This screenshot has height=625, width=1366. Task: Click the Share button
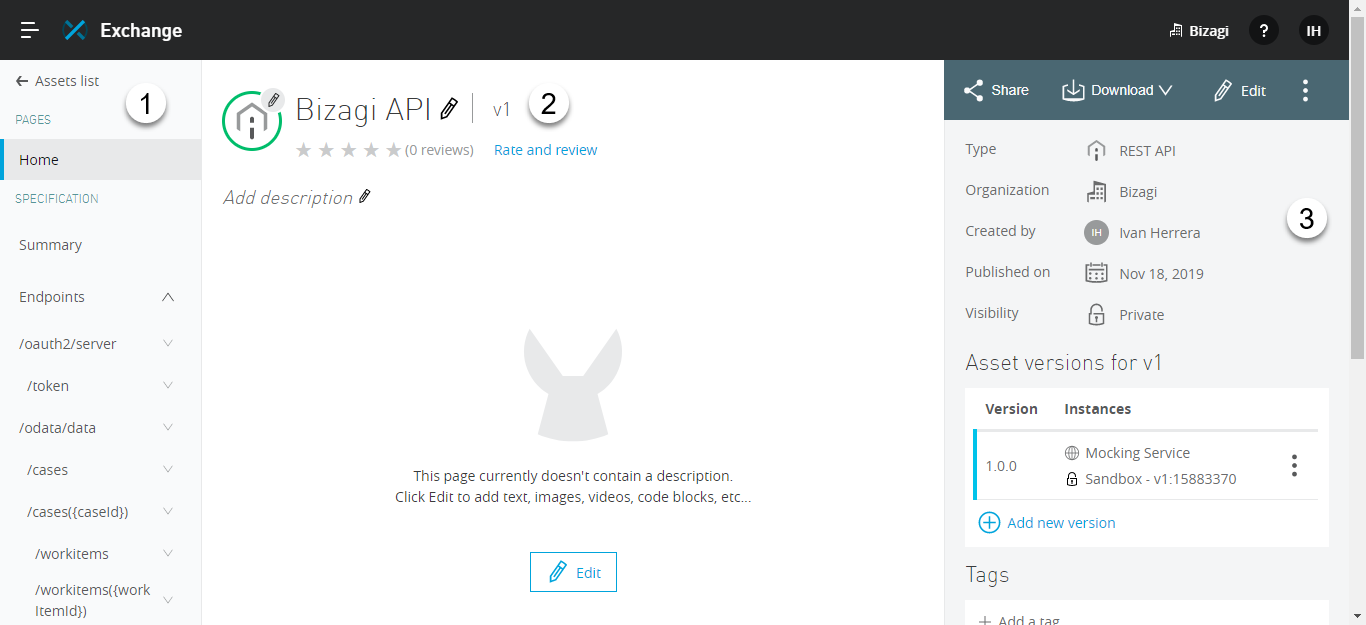pyautogui.click(x=996, y=90)
